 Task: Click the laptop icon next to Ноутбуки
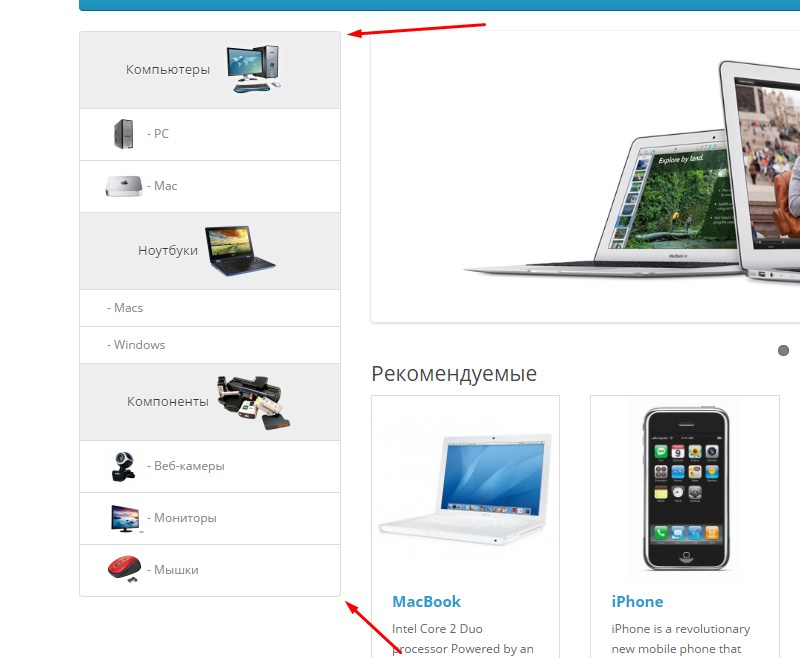pyautogui.click(x=239, y=251)
